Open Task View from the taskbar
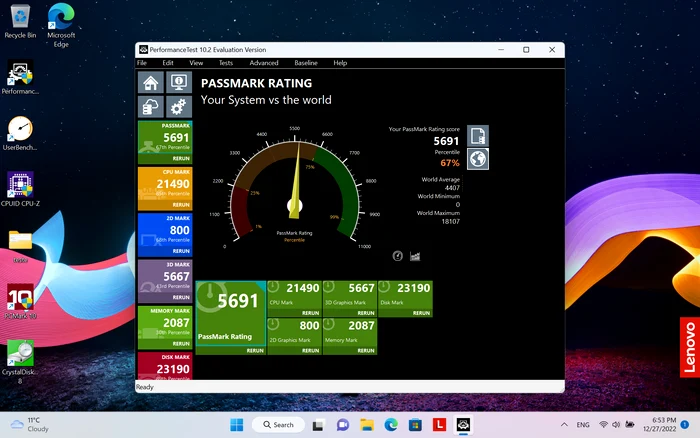This screenshot has width=700, height=438. [318, 425]
